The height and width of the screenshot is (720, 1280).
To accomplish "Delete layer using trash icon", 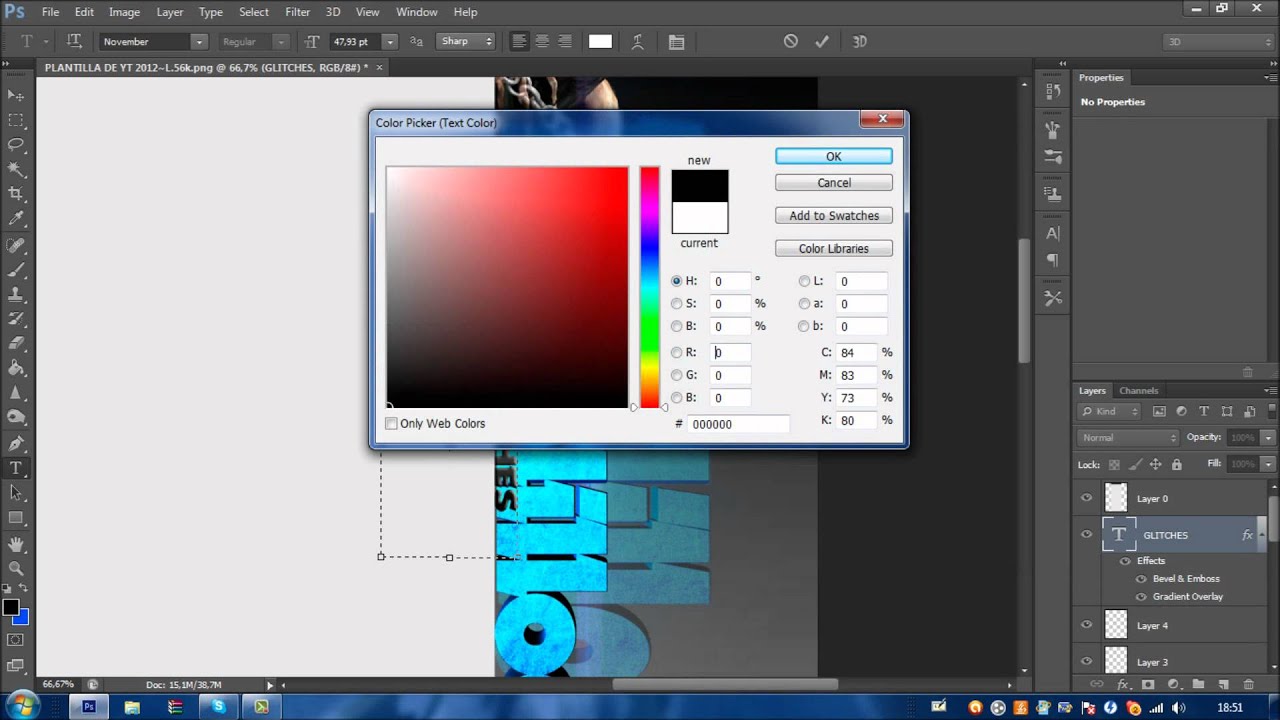I will tap(1248, 684).
